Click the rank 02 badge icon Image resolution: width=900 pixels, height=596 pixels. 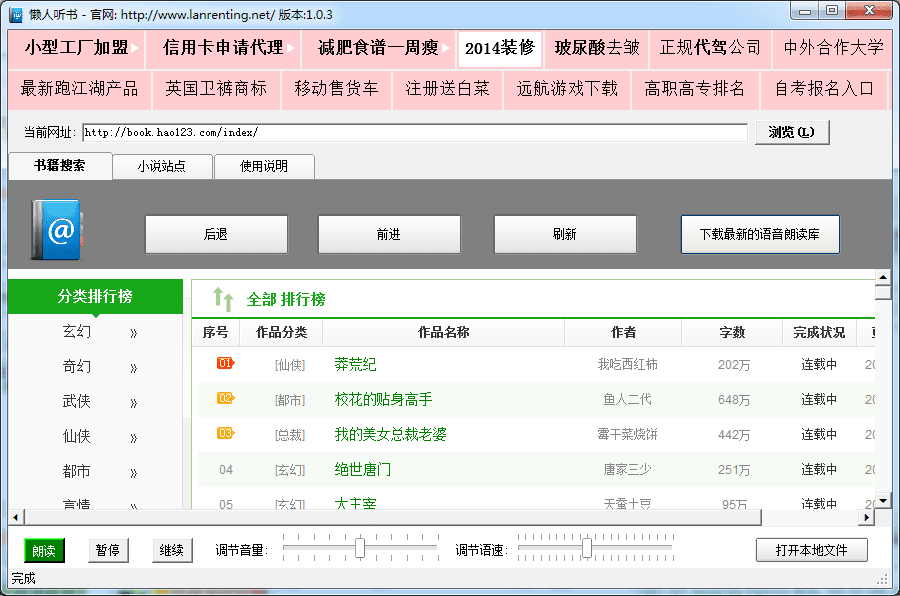click(x=225, y=399)
